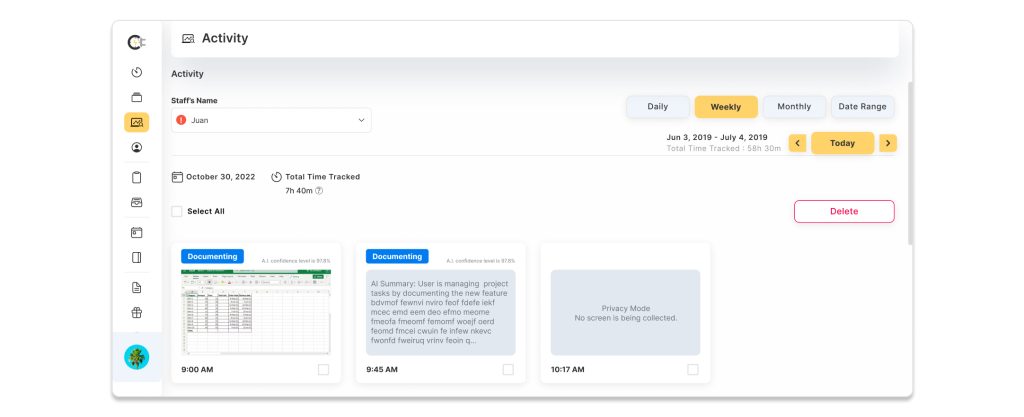Screen dimensions: 1024x417
Task: Check the box for the 9:00 AM screenshot
Action: coord(323,370)
